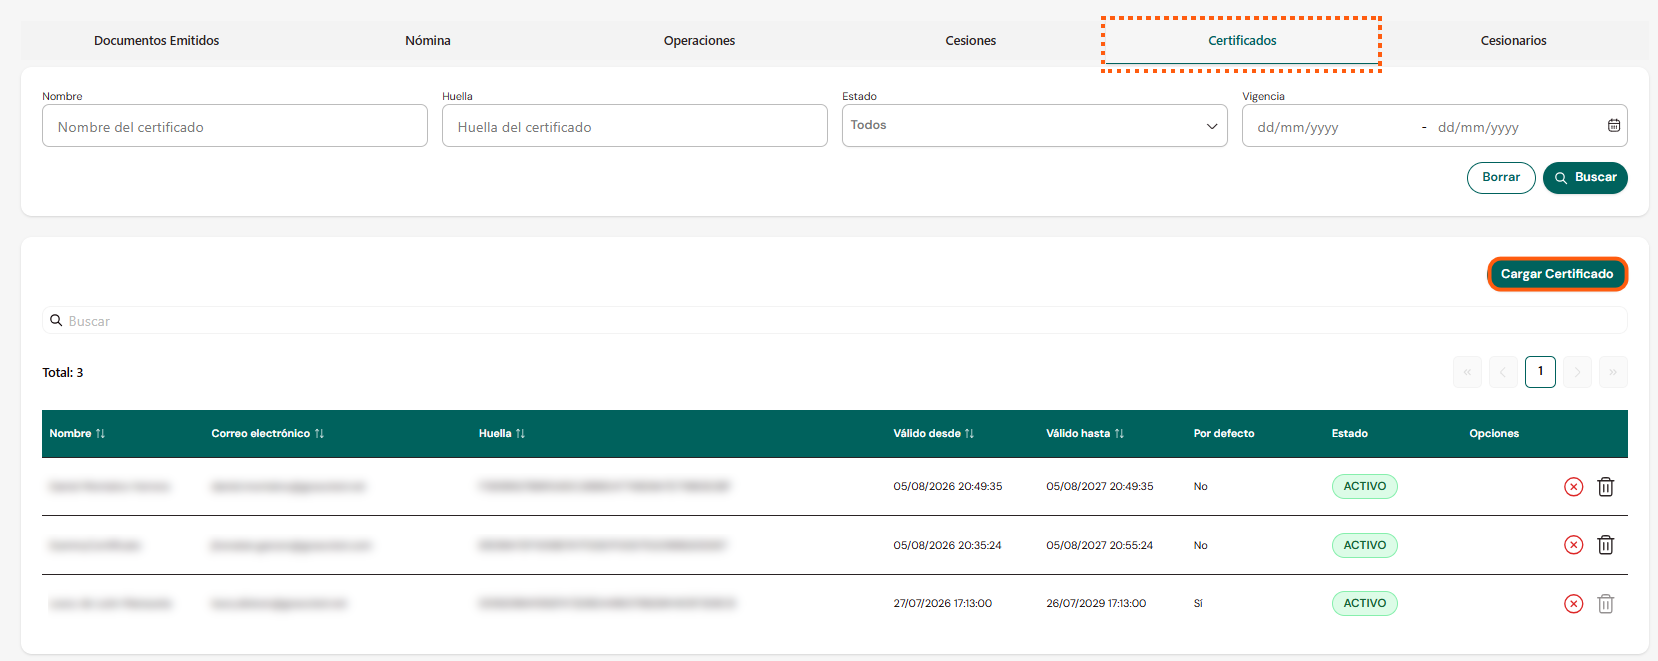Click the Buscar search button
Screen dimensions: 1658x661
tap(1585, 178)
